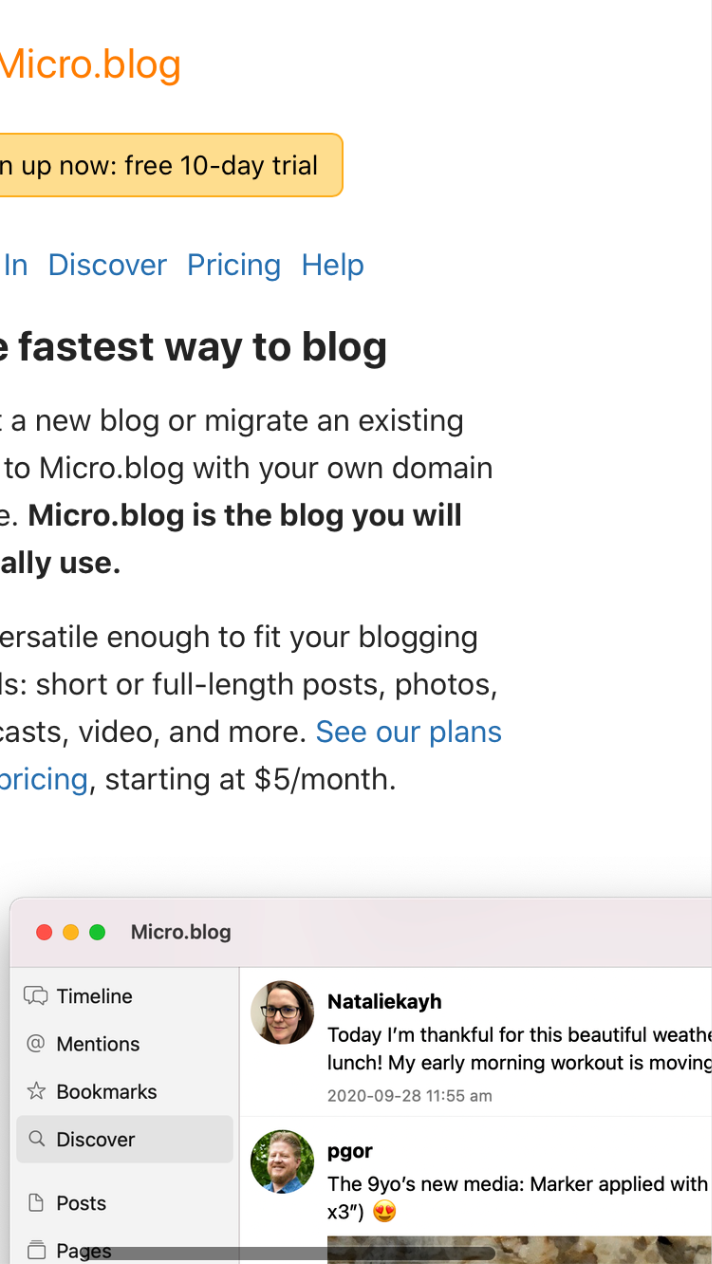Click the orange Micro.blog logo
Image resolution: width=712 pixels, height=1264 pixels.
click(x=90, y=64)
